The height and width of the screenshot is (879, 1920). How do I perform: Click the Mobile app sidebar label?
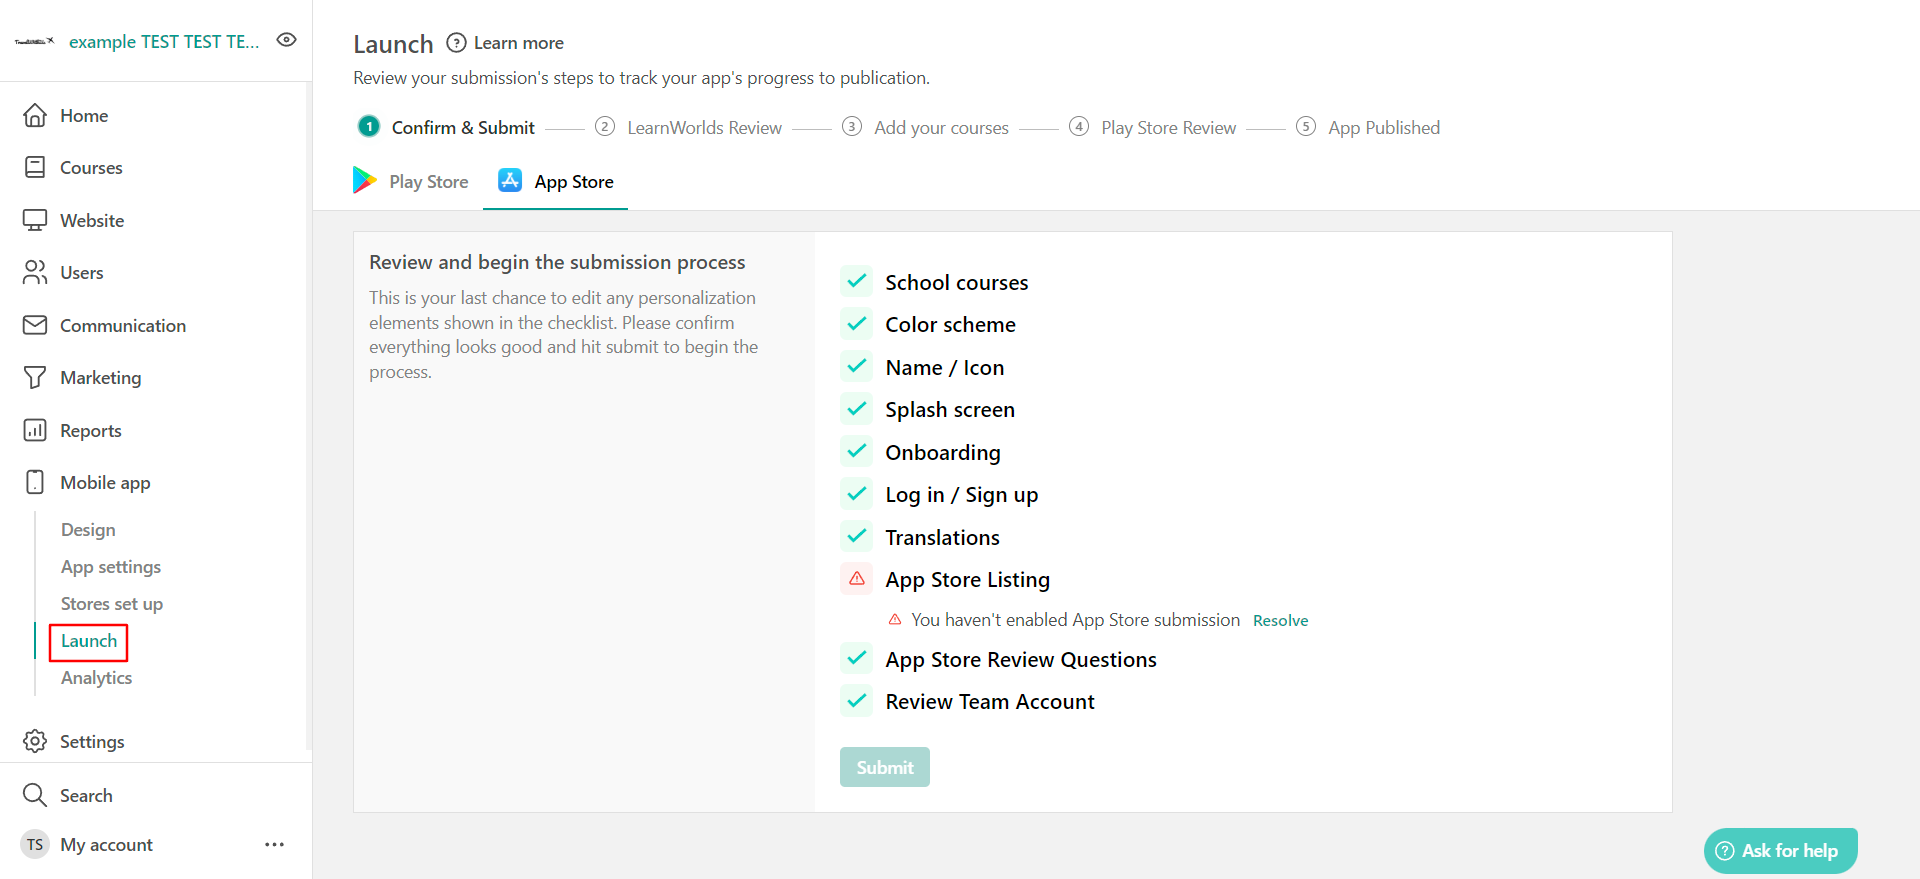click(105, 483)
